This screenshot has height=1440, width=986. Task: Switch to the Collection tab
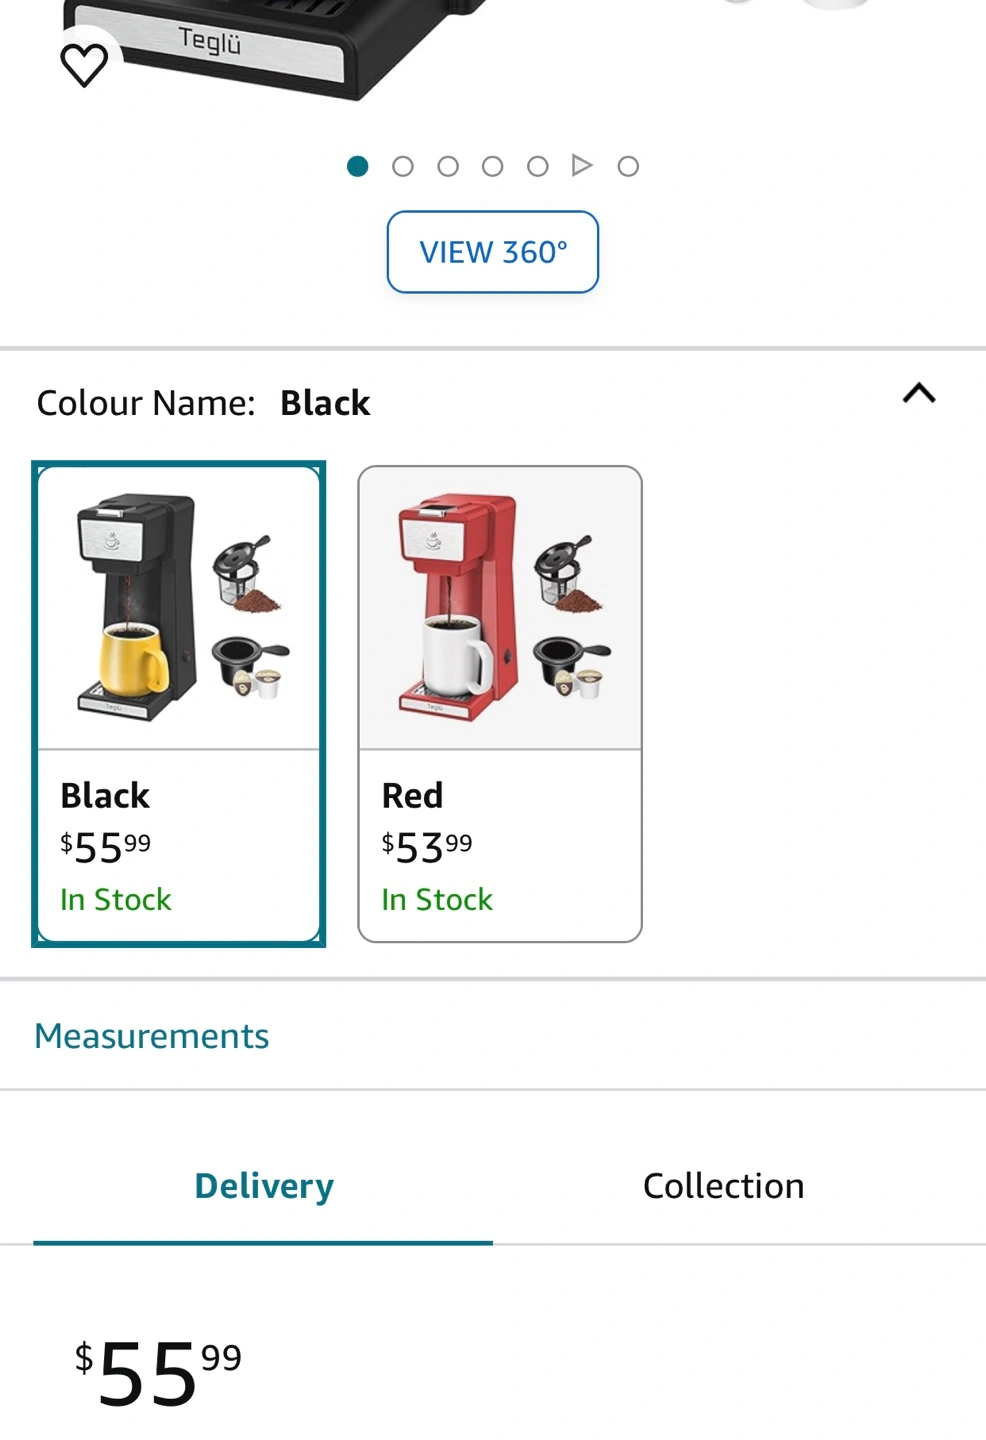(x=723, y=1186)
